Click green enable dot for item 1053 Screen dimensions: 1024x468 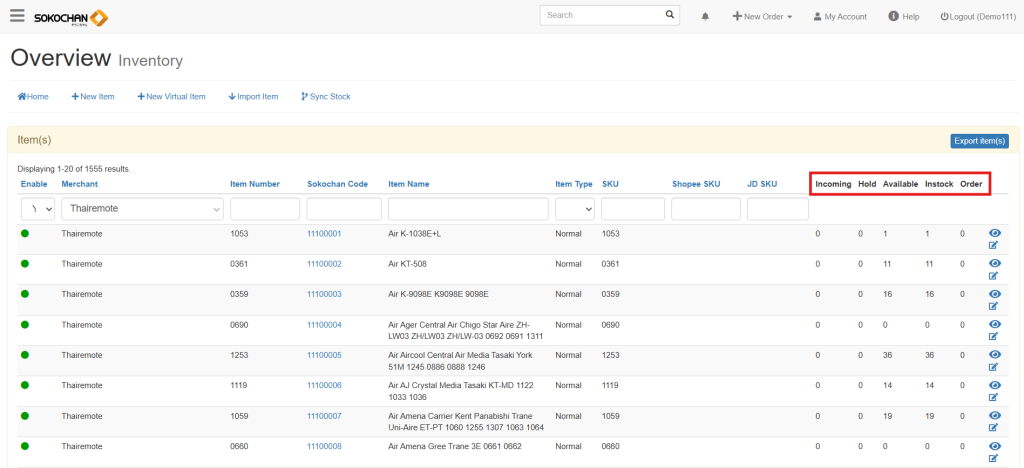(25, 234)
